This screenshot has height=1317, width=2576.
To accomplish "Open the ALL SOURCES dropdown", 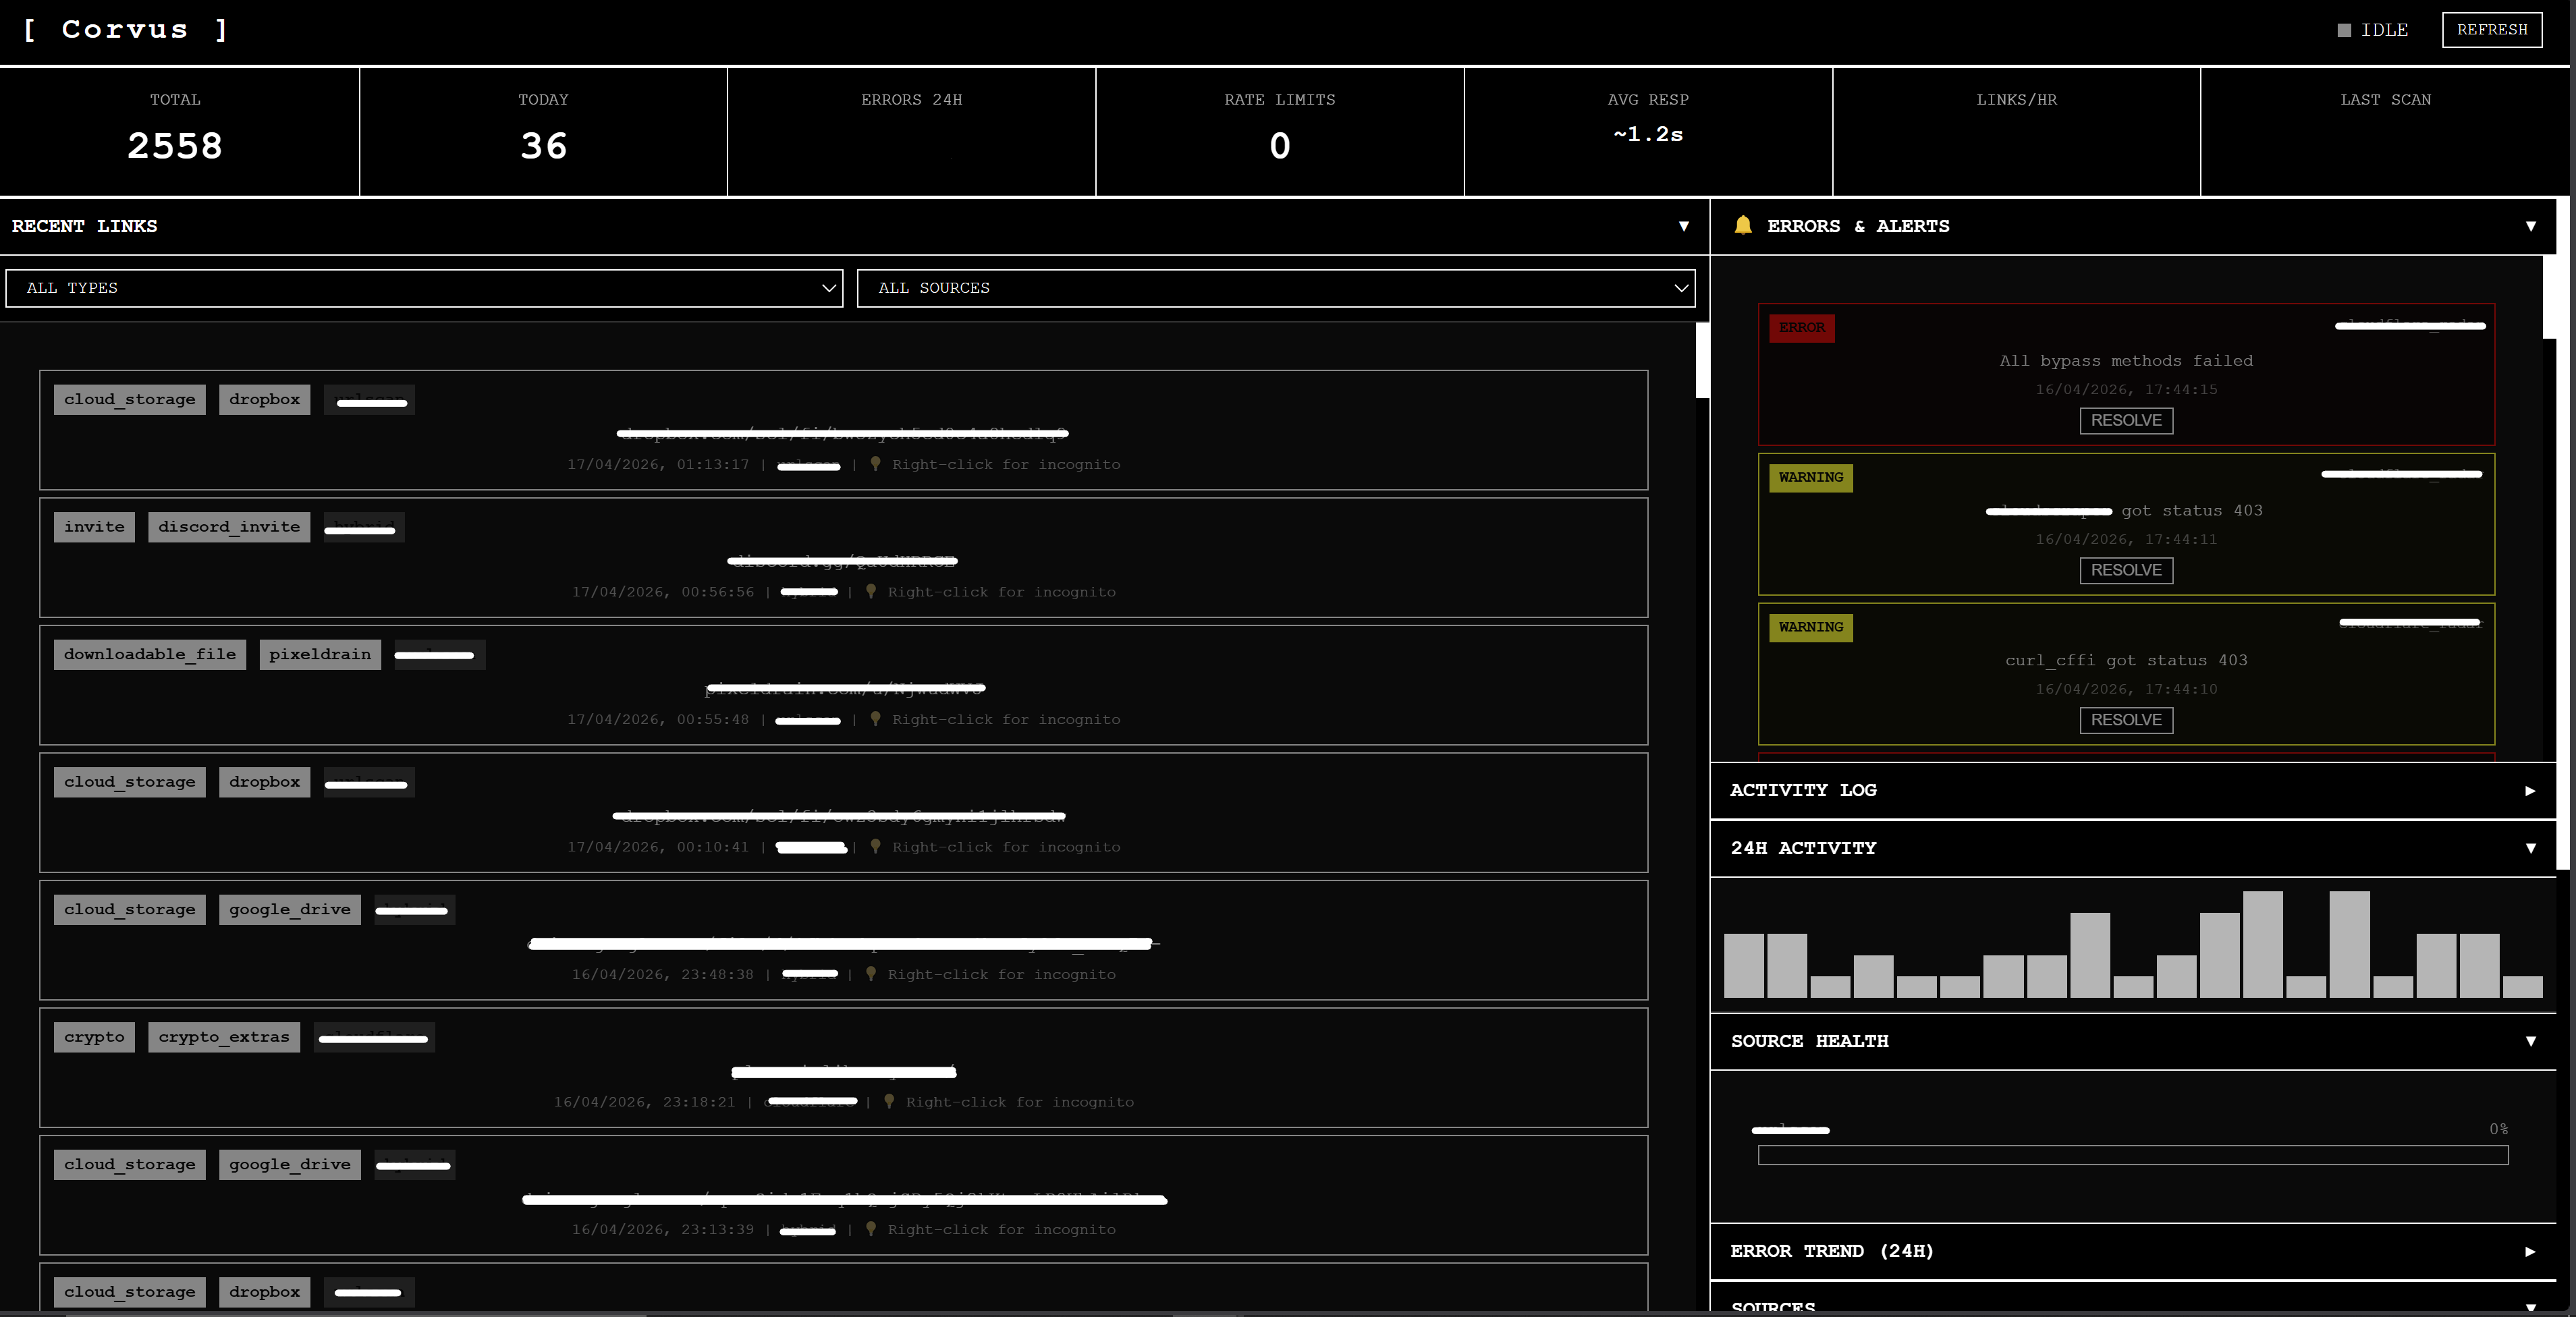I will click(x=1276, y=288).
